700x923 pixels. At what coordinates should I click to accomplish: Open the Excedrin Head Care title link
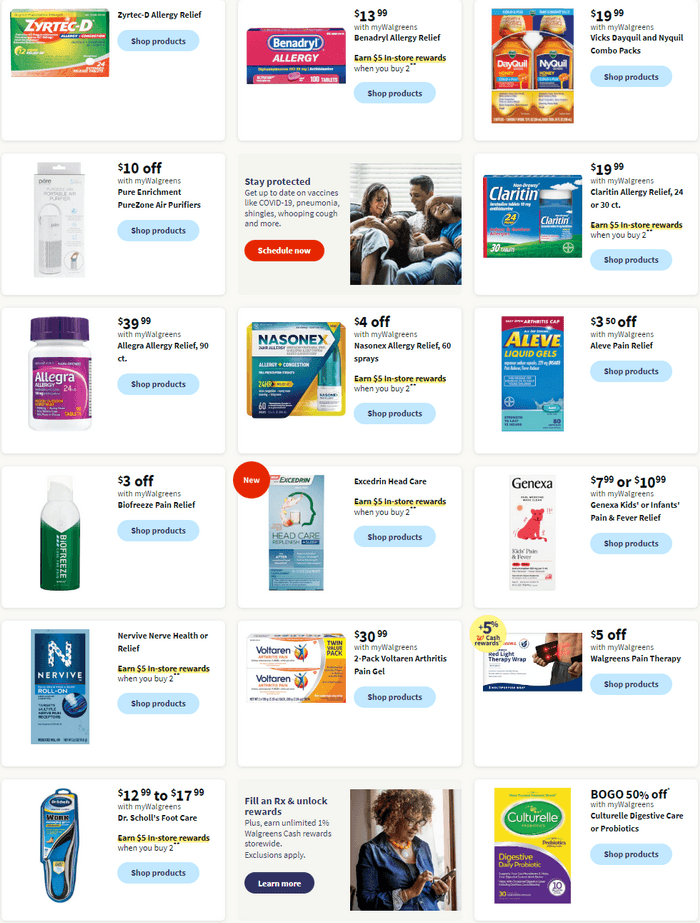(x=390, y=482)
